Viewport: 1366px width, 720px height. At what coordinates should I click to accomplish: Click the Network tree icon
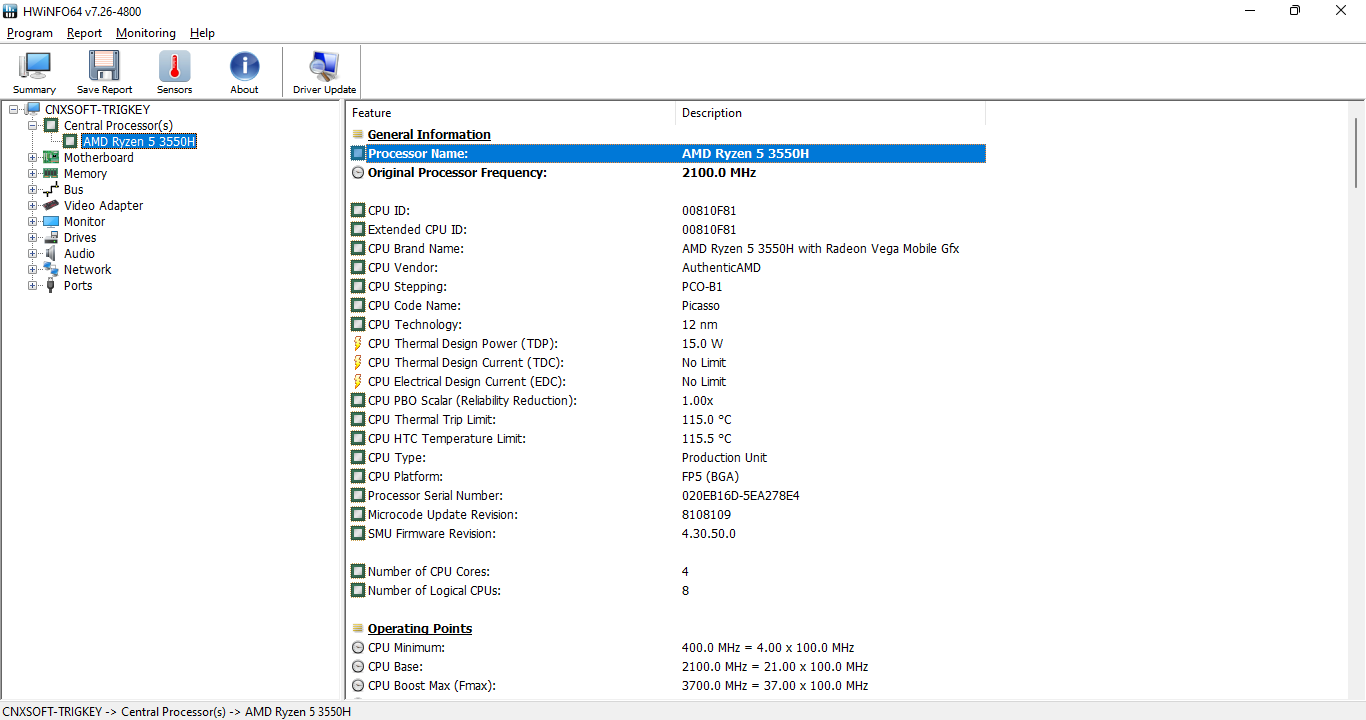click(x=51, y=269)
